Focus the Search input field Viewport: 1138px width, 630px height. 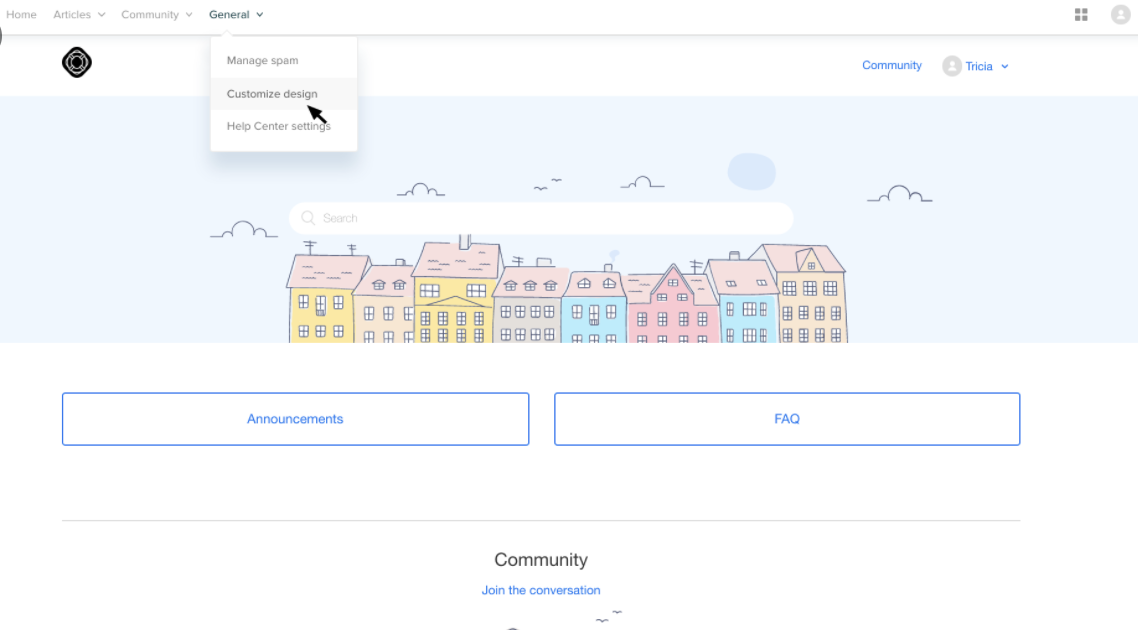(x=550, y=218)
